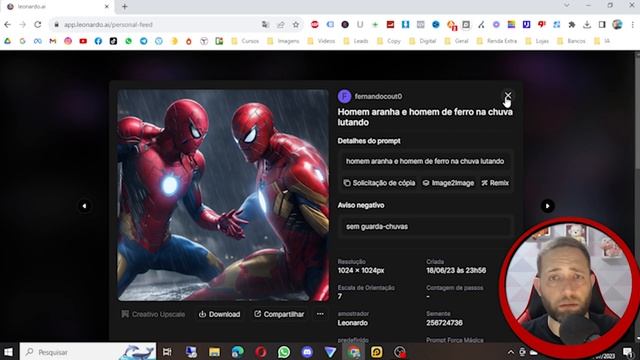Open the Videos bookmark folder
Screen dimensions: 640x360
[321, 41]
